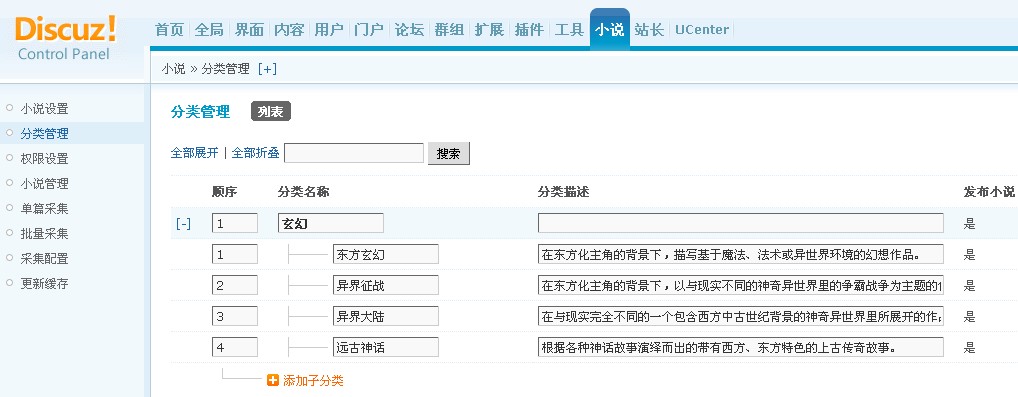Open 权限设置 in the sidebar
Screen dimensions: 1018x397
pyautogui.click(x=44, y=159)
